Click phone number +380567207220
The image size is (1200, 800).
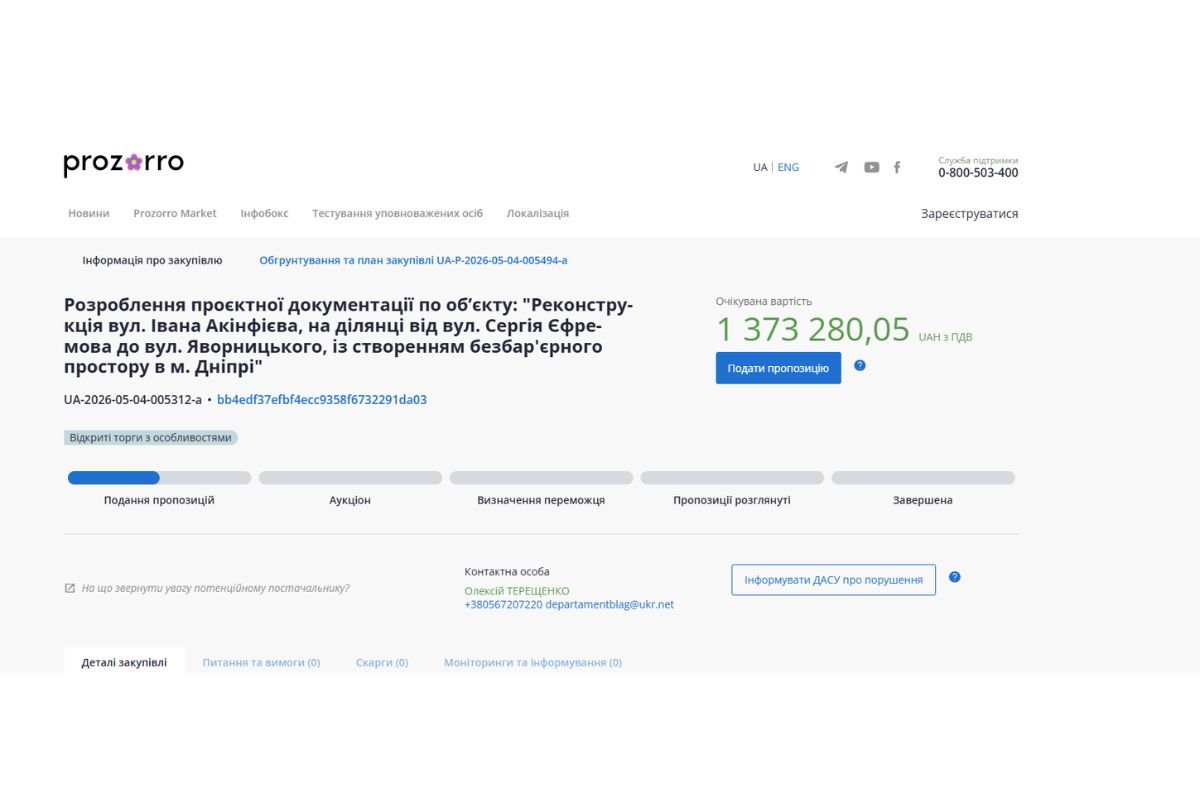[x=503, y=604]
